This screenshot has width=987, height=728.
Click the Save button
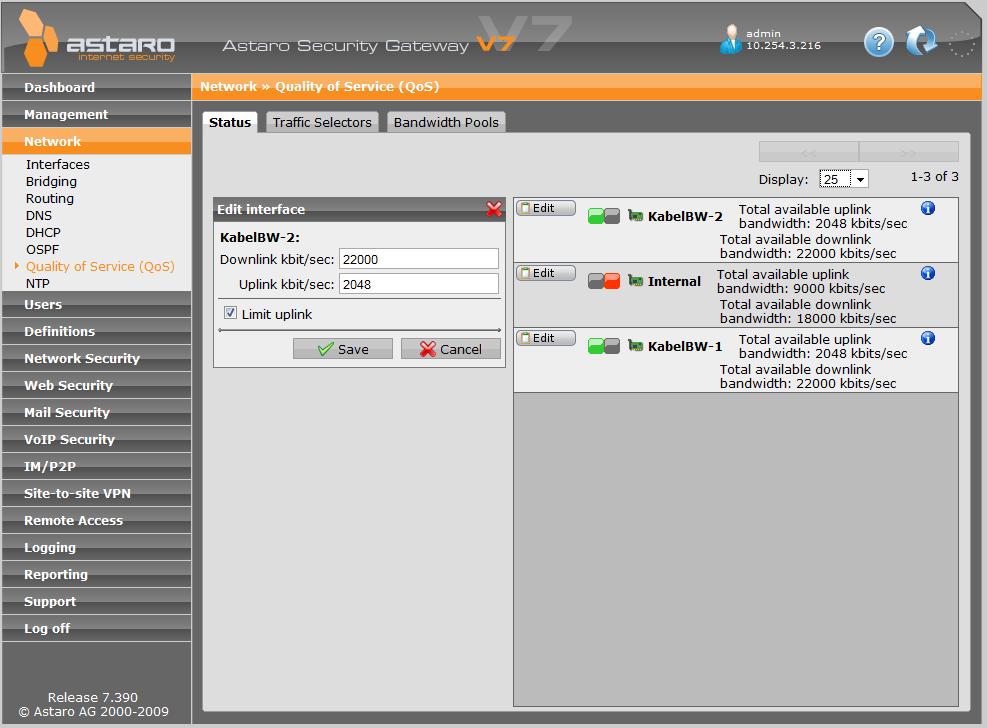(x=343, y=349)
